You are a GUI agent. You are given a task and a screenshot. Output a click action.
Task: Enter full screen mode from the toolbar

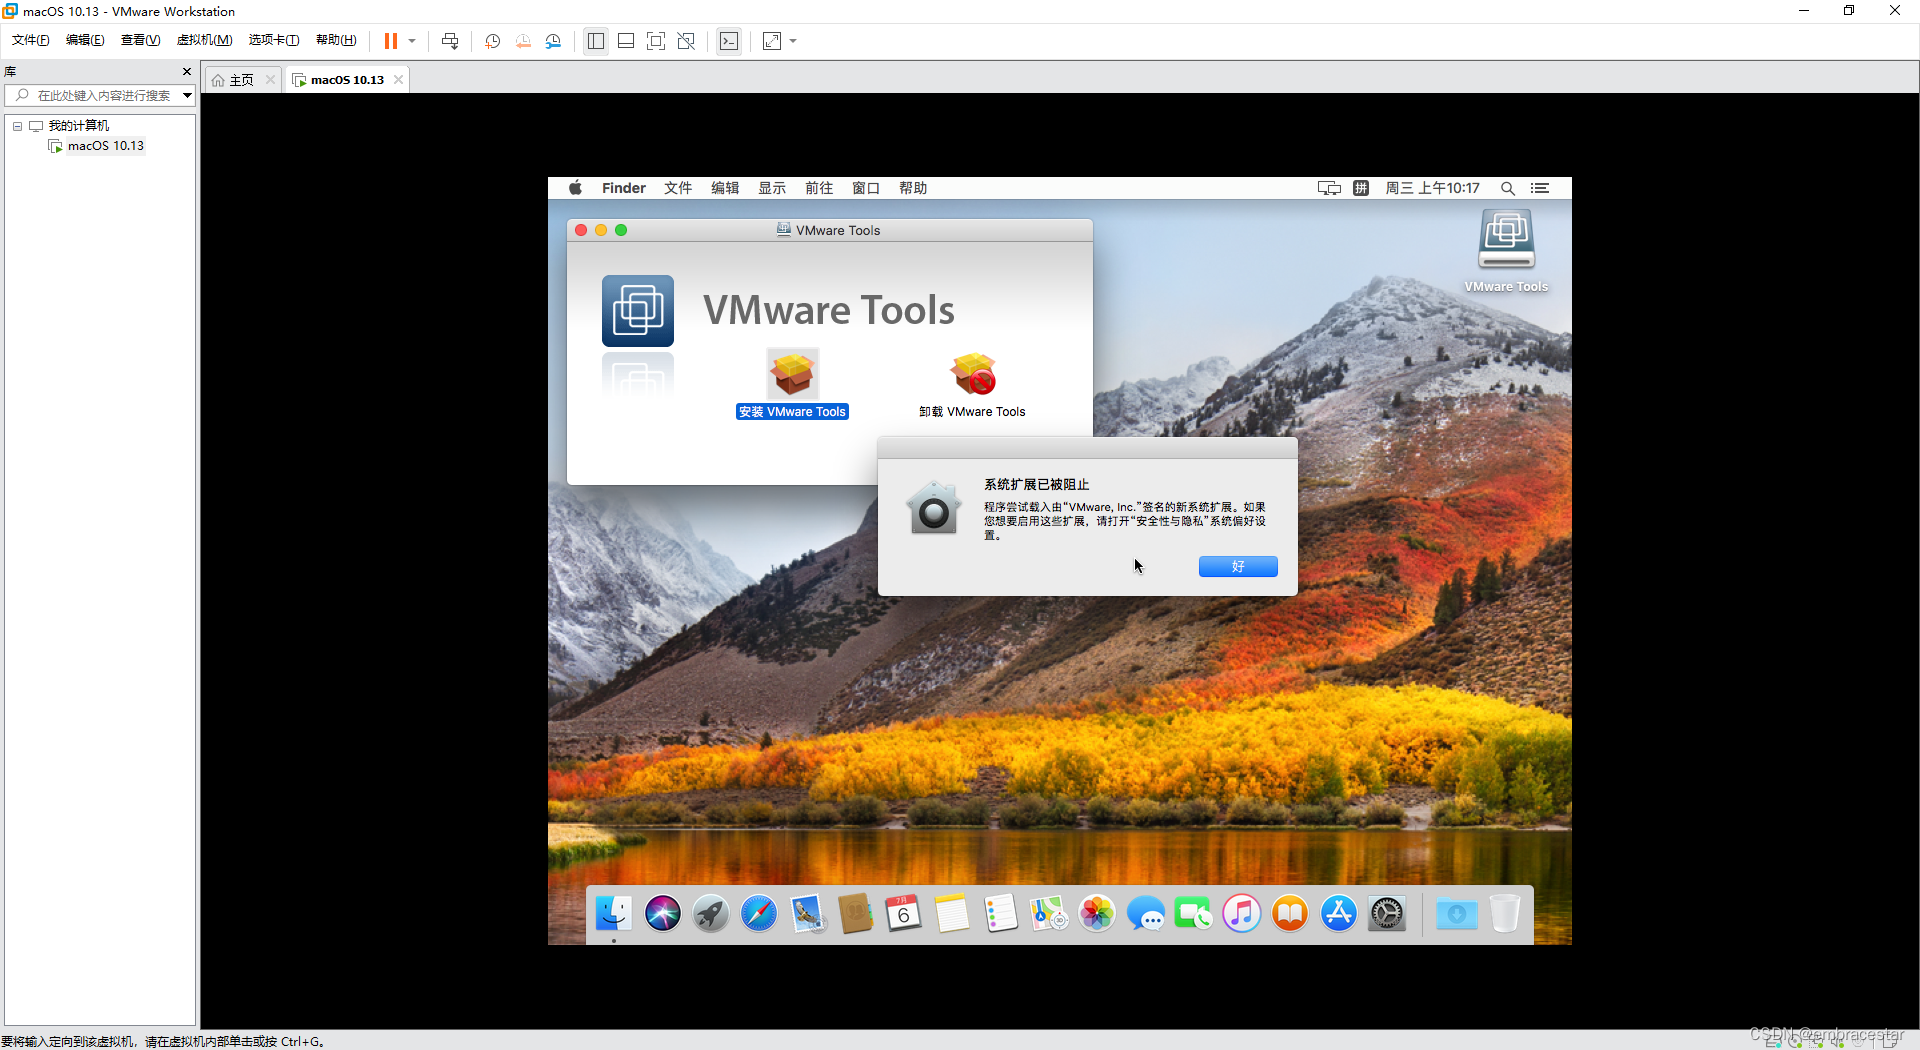click(x=656, y=41)
